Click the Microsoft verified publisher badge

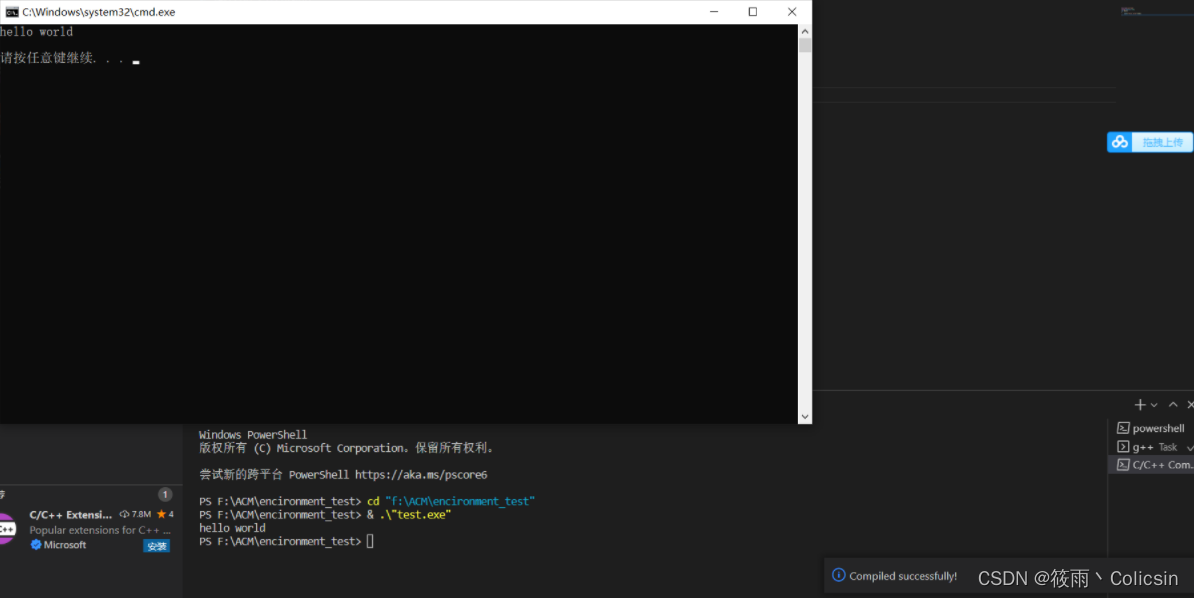click(x=36, y=545)
